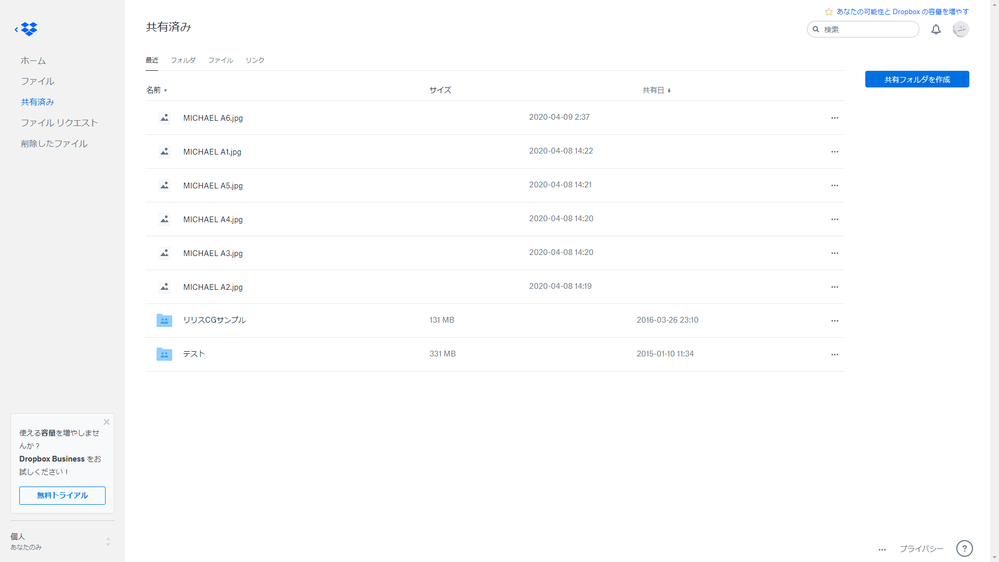Open file MICHAEL A6.jpg

213,118
